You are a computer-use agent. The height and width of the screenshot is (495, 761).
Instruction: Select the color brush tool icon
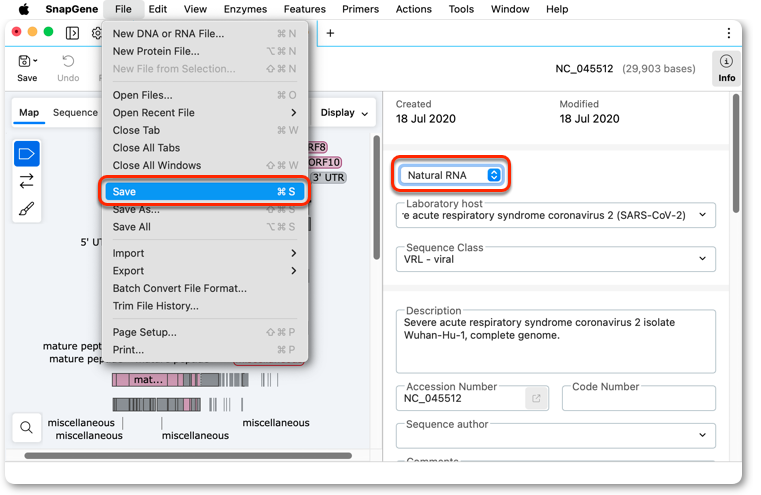click(27, 209)
